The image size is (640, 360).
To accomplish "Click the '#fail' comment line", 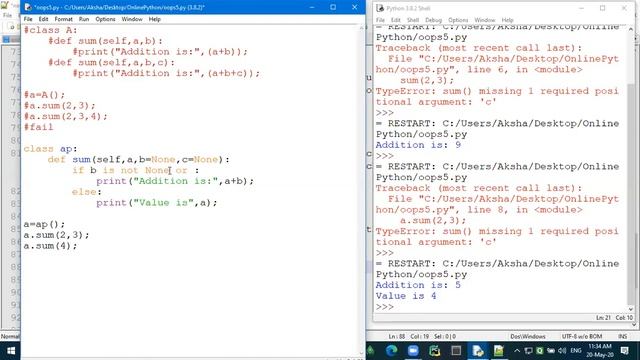I will [38, 127].
